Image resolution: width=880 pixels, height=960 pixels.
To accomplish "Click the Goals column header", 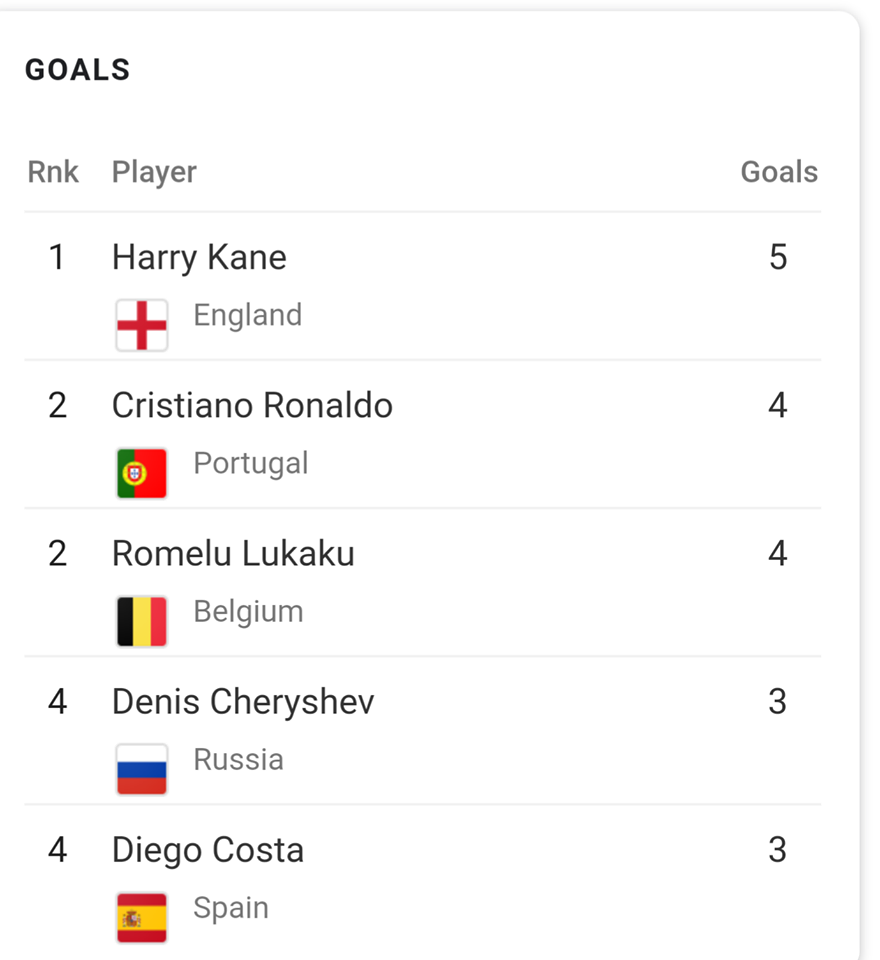I will pyautogui.click(x=779, y=172).
